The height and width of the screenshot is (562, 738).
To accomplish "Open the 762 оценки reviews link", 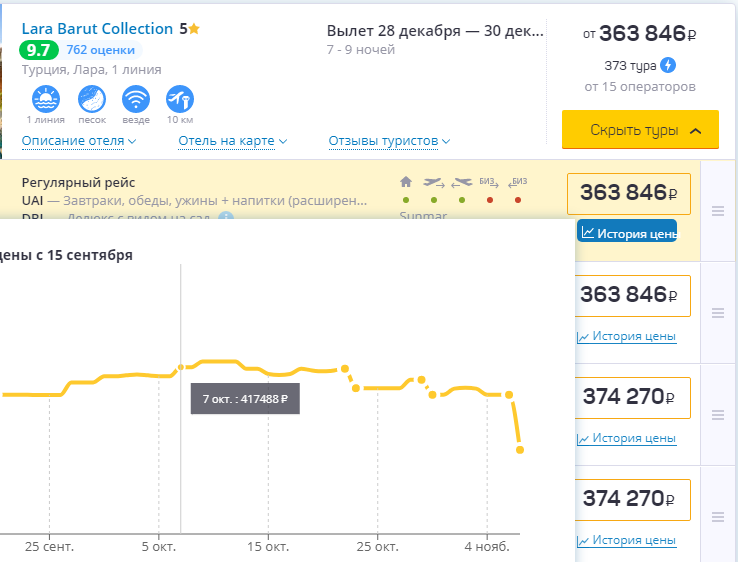I will 100,50.
